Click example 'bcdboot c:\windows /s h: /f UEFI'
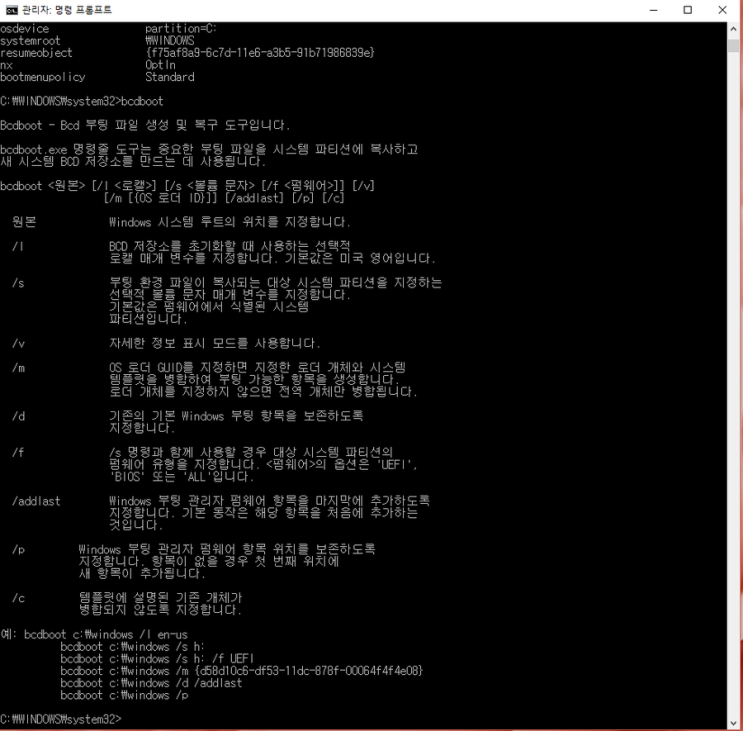This screenshot has height=731, width=743. point(157,659)
